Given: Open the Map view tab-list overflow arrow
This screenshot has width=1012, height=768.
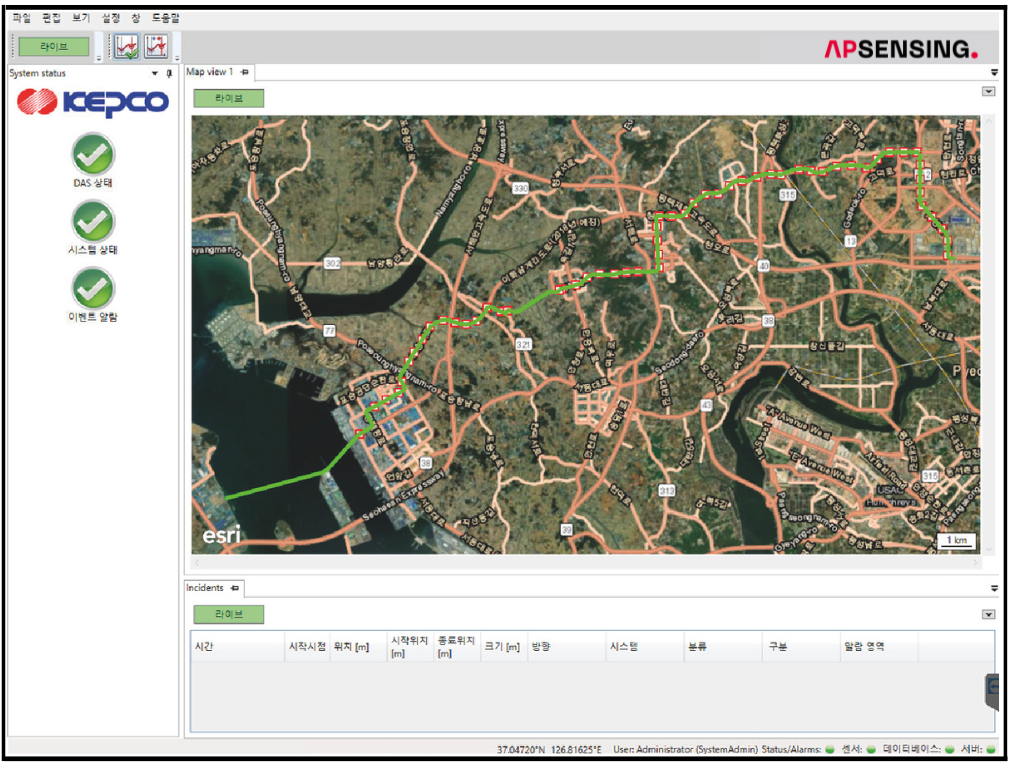Looking at the screenshot, I should coord(995,72).
